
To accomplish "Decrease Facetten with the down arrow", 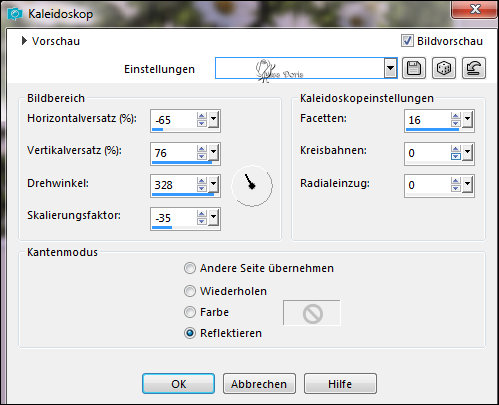I will point(455,123).
